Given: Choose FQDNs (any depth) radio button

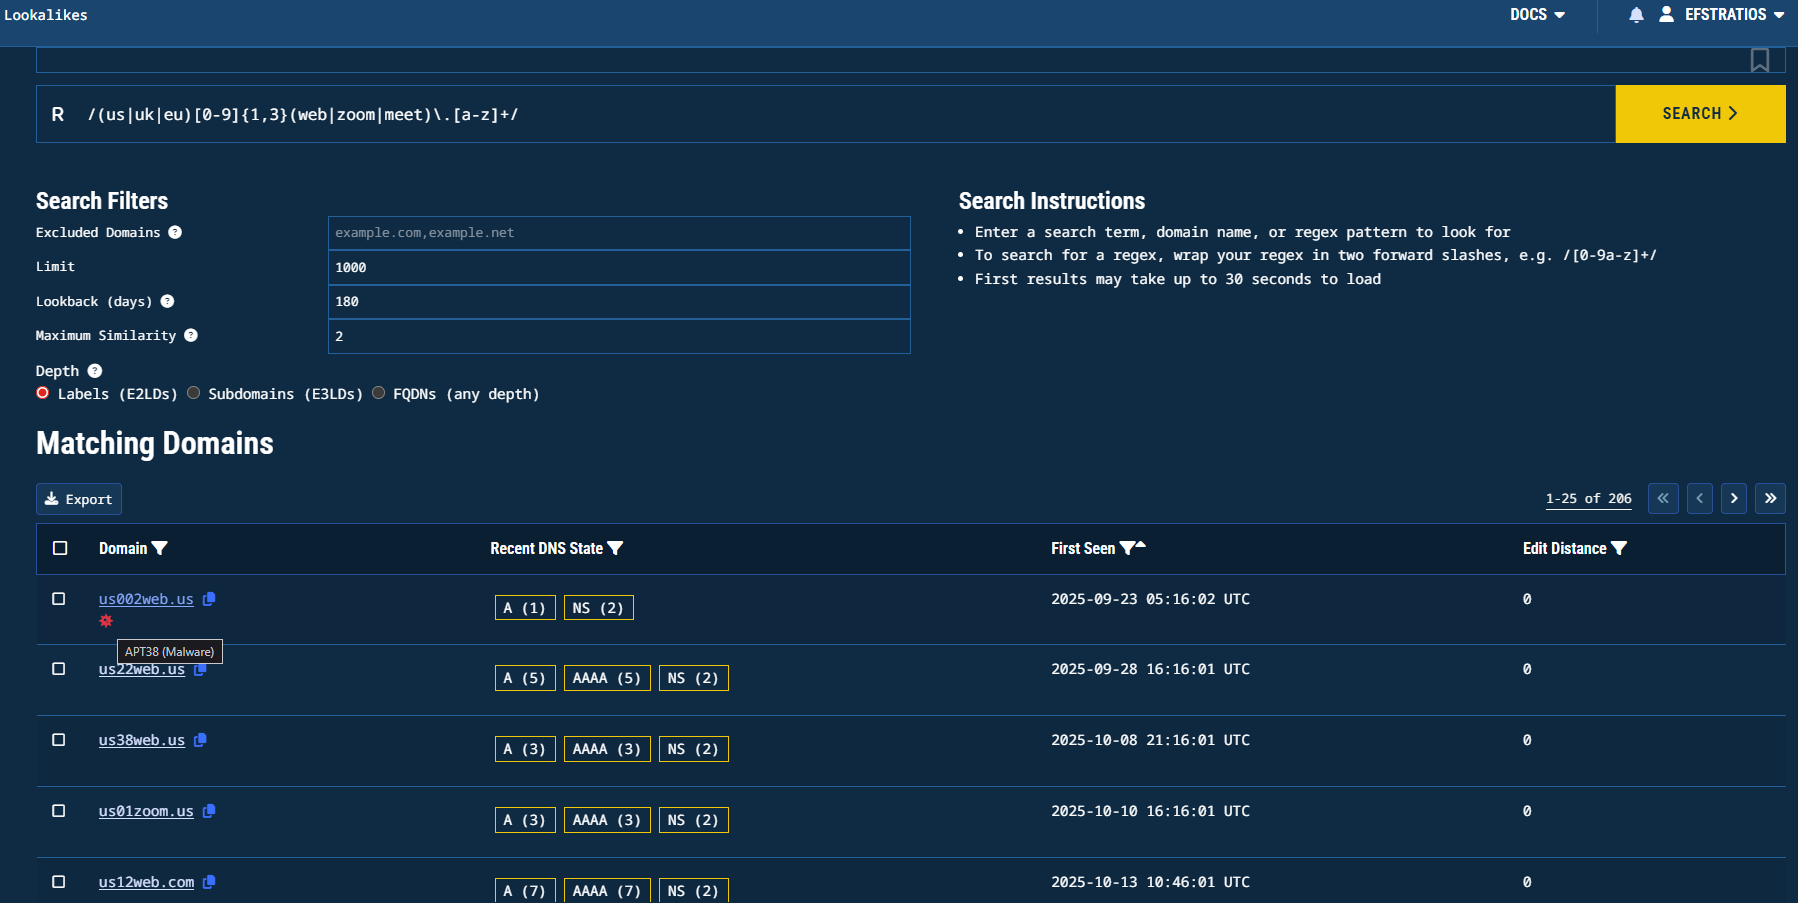Looking at the screenshot, I should tap(379, 393).
